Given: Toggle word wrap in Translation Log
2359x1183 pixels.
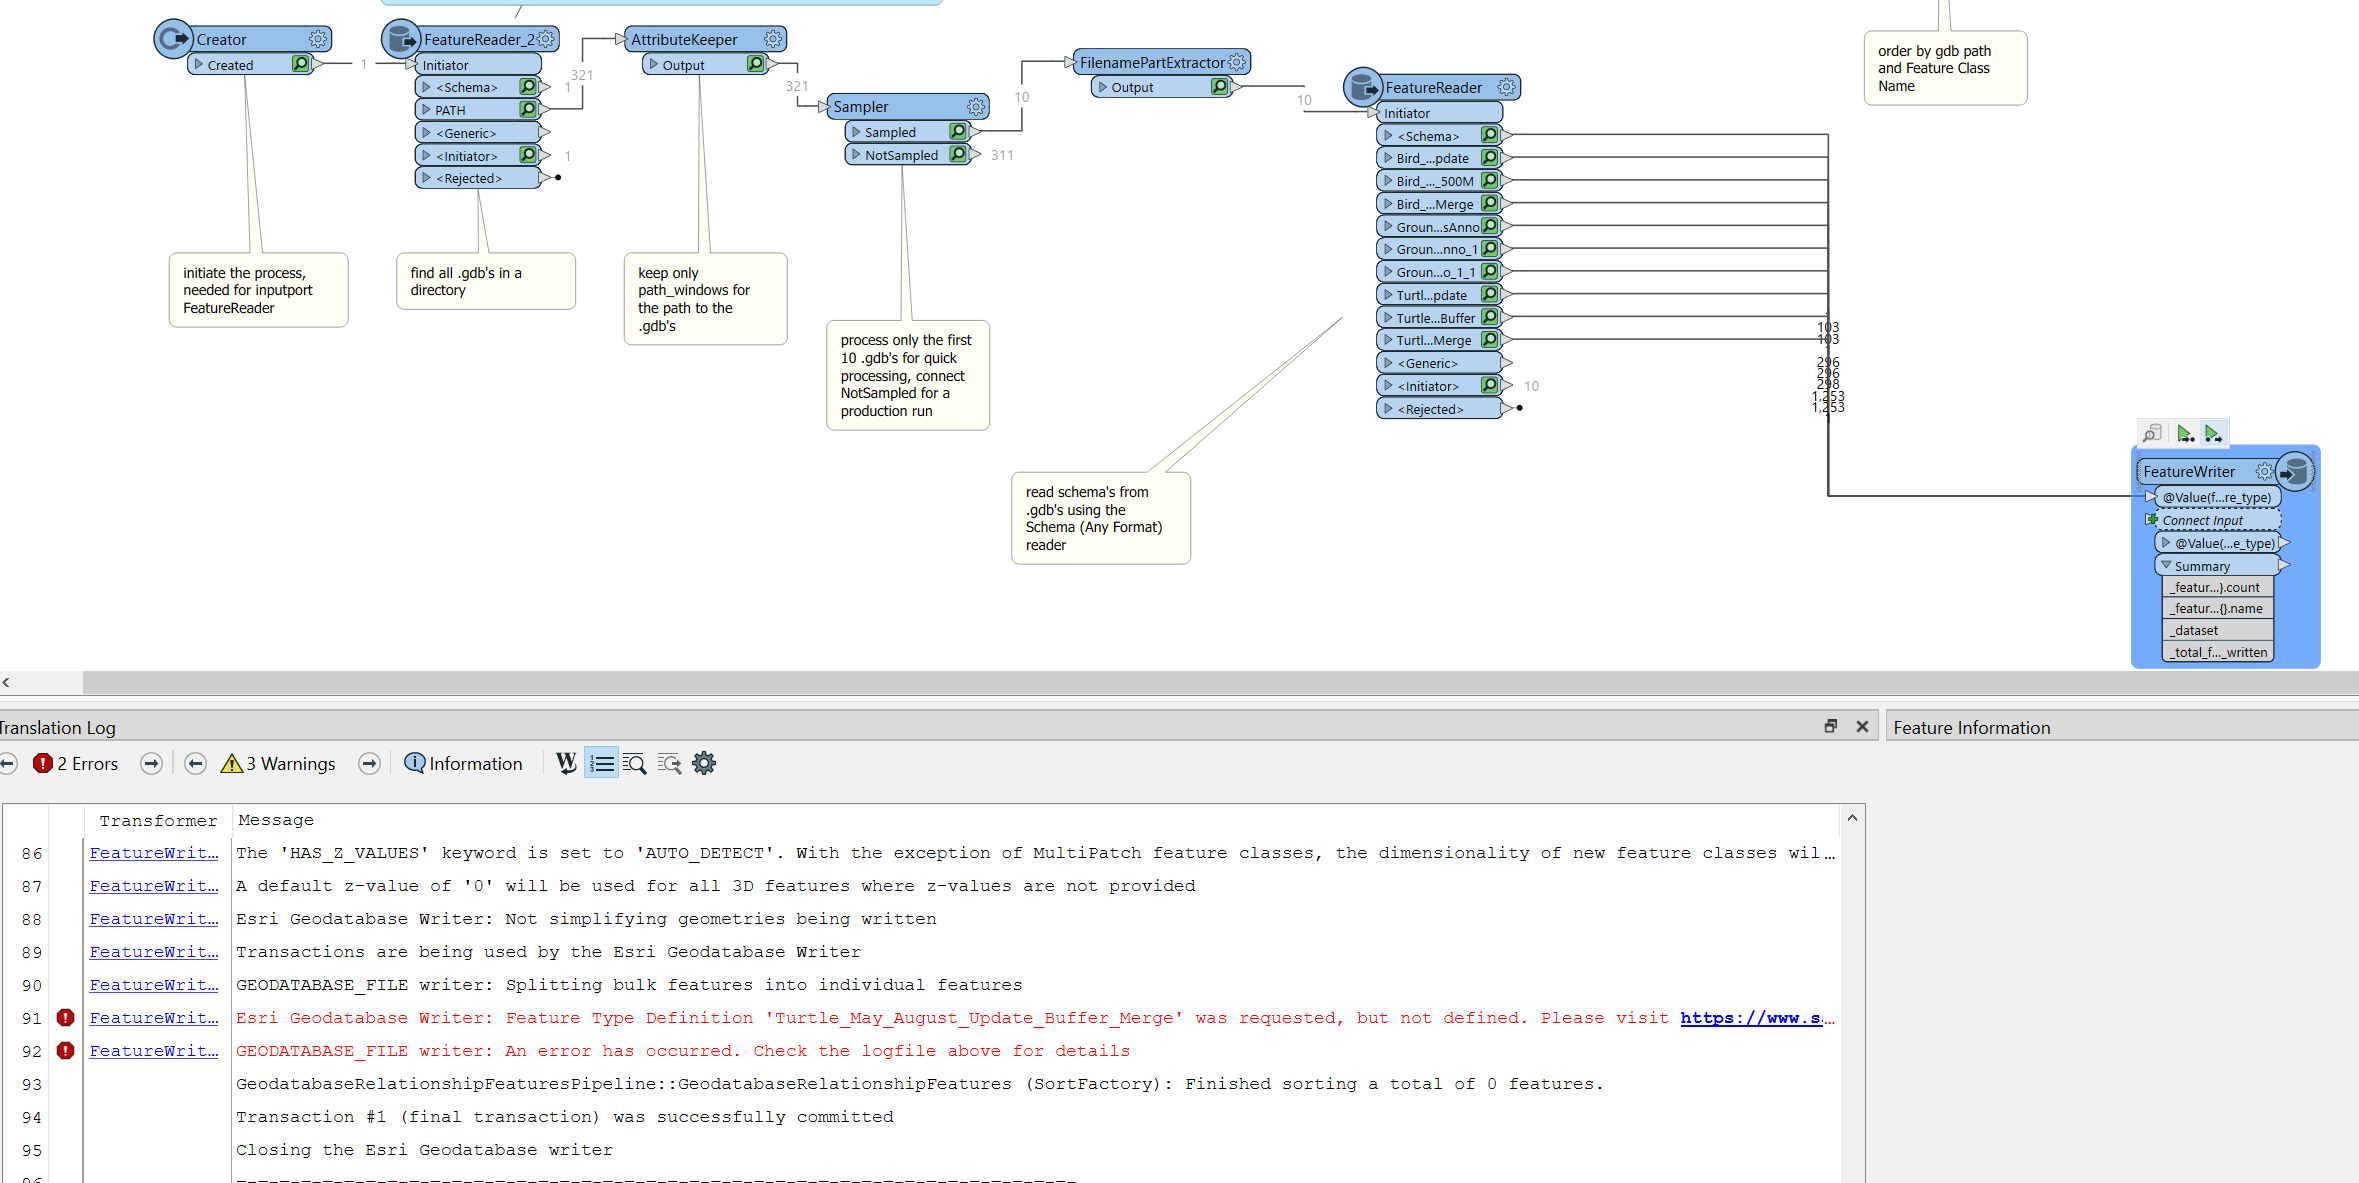Looking at the screenshot, I should pos(566,764).
